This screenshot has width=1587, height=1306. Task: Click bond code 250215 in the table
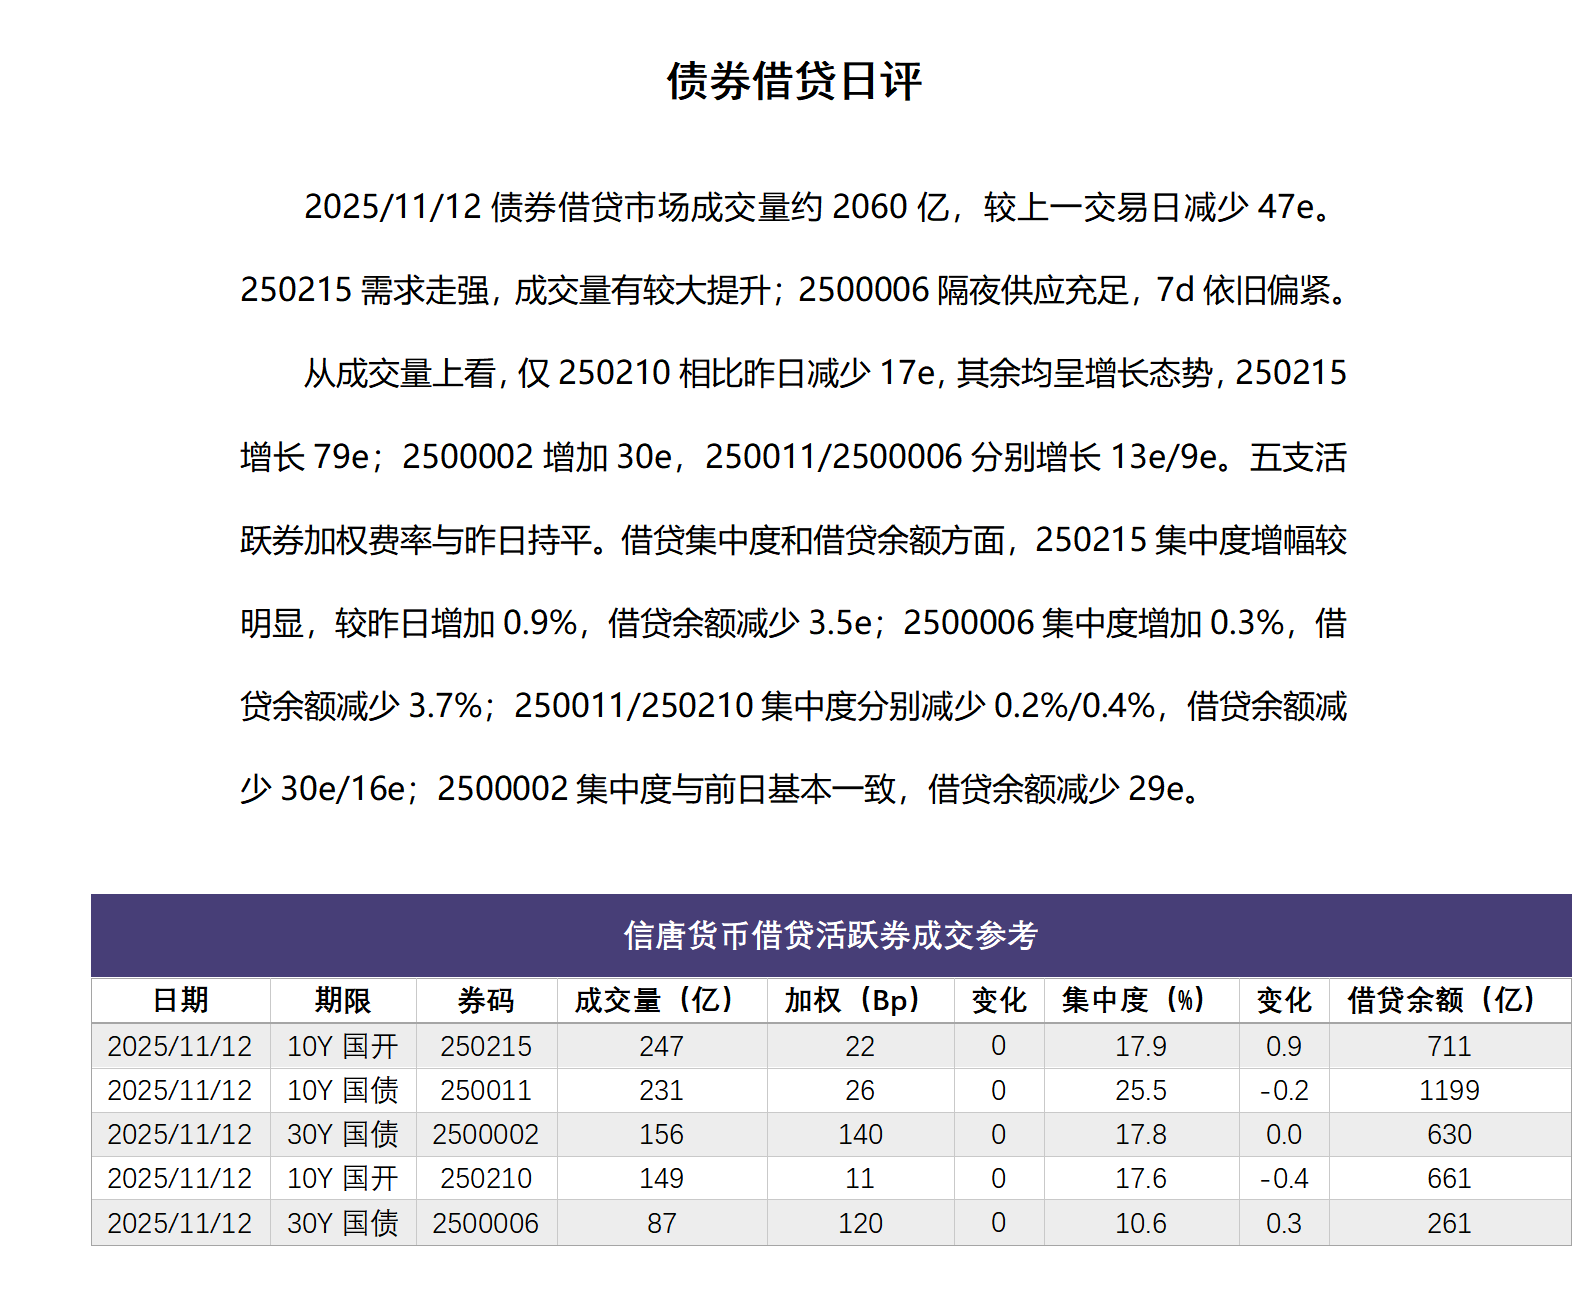[x=485, y=1046]
